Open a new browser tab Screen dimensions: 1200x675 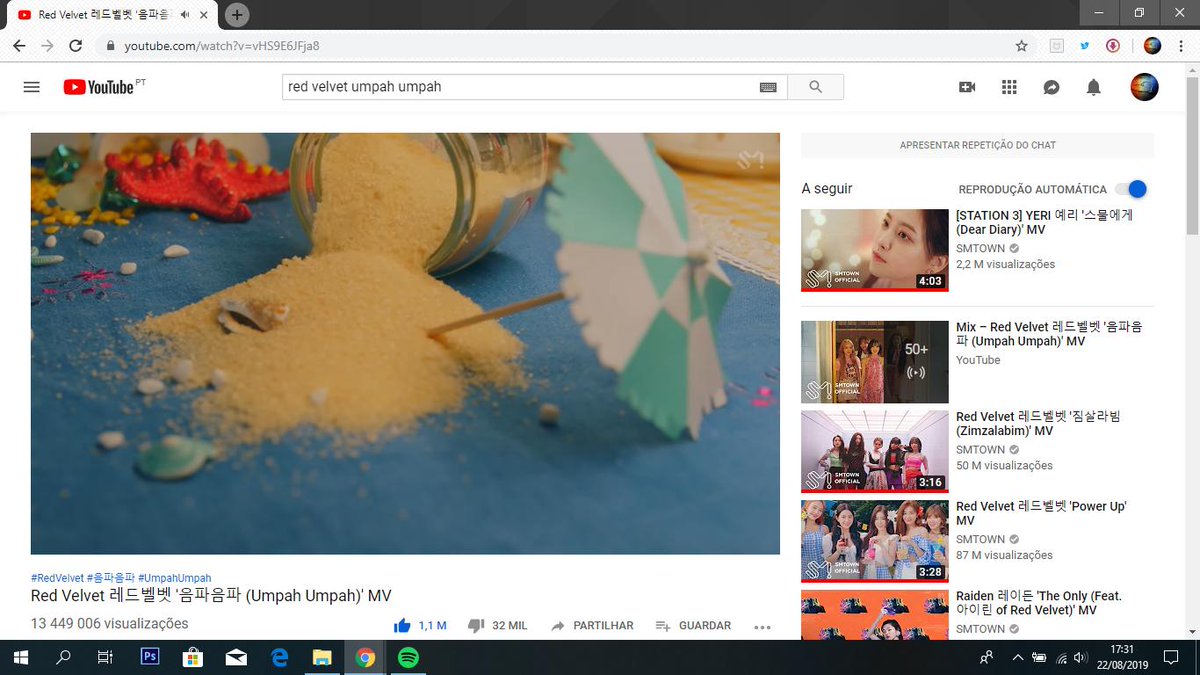click(237, 14)
